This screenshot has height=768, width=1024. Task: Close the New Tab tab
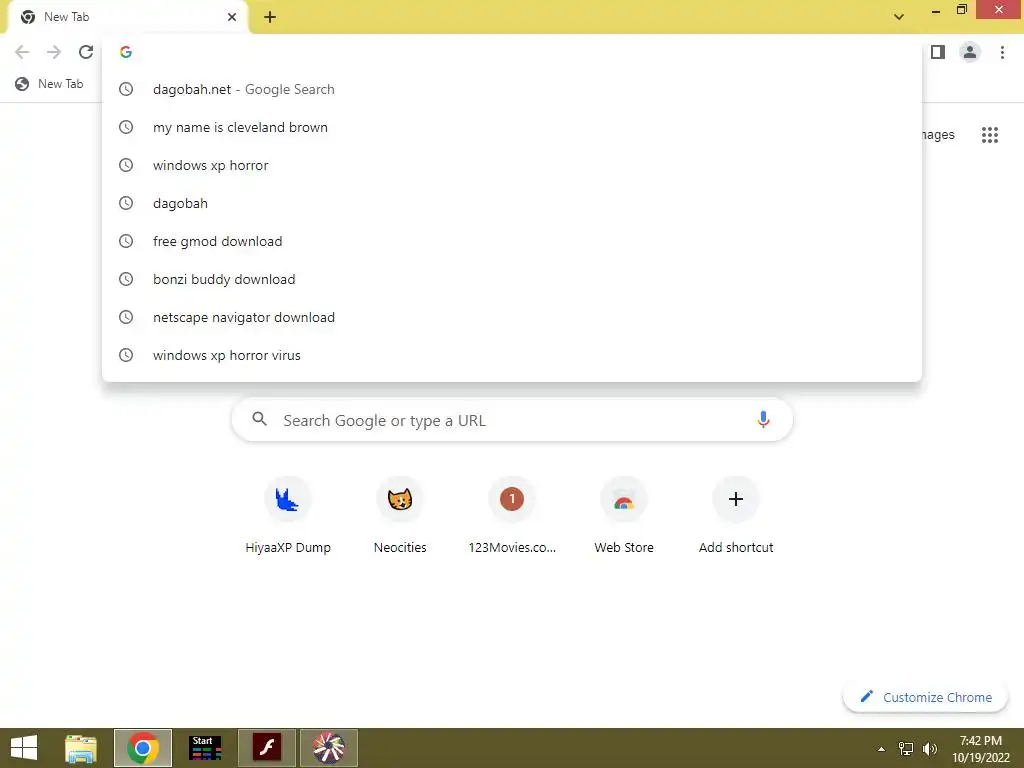click(232, 17)
